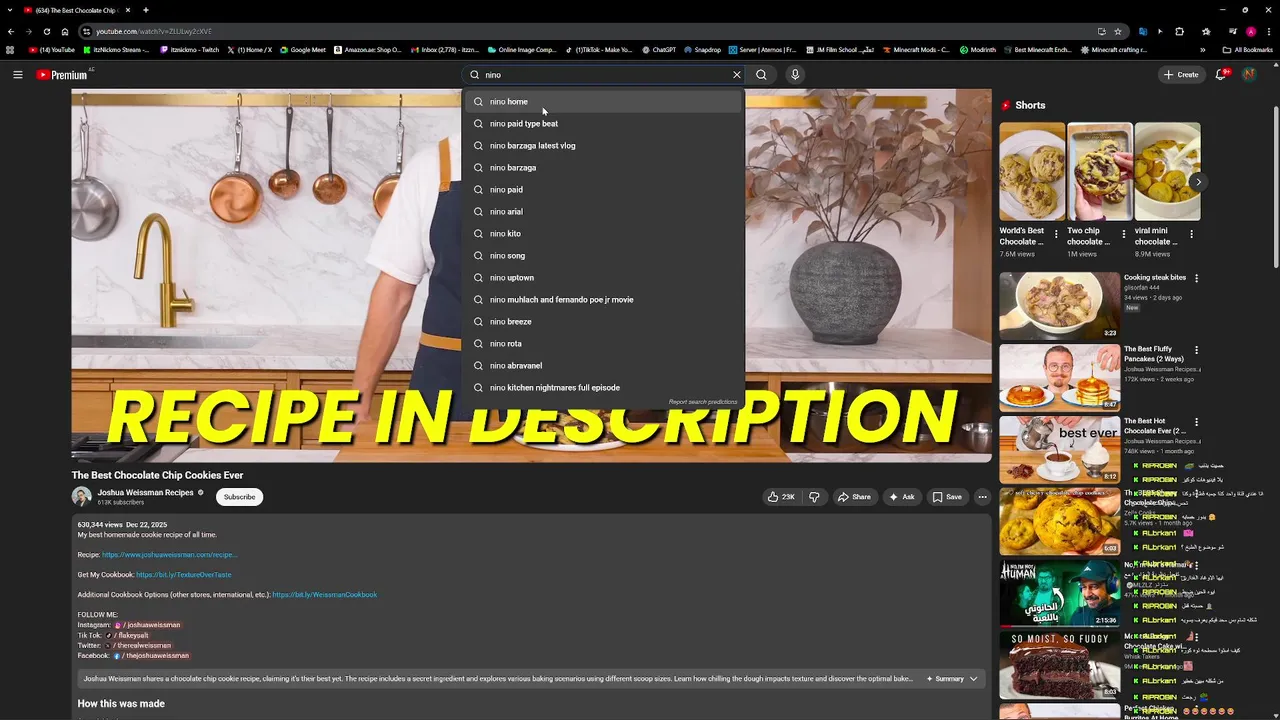Open the TextureOverTaste cookbook link
The image size is (1280, 720).
pyautogui.click(x=184, y=575)
